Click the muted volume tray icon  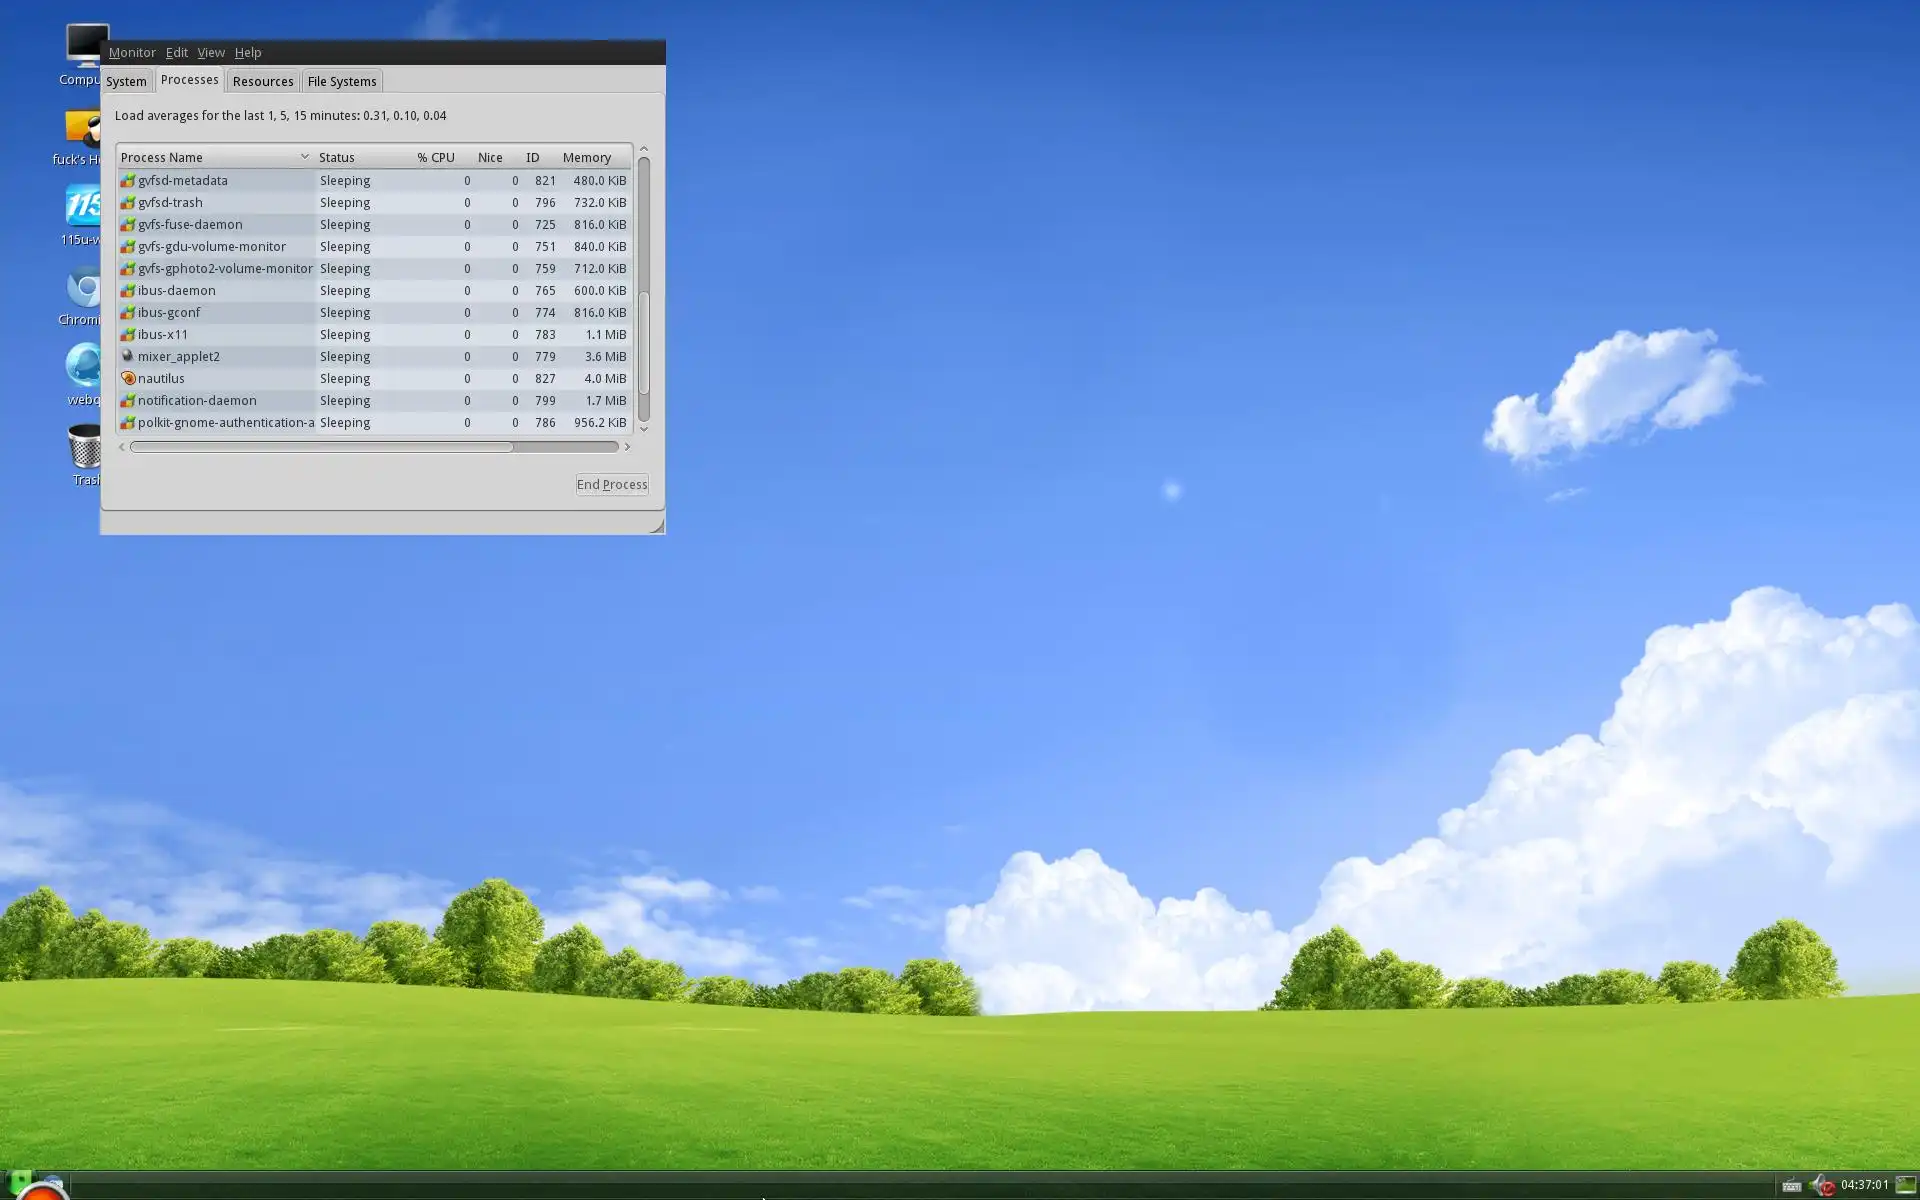[1821, 1185]
